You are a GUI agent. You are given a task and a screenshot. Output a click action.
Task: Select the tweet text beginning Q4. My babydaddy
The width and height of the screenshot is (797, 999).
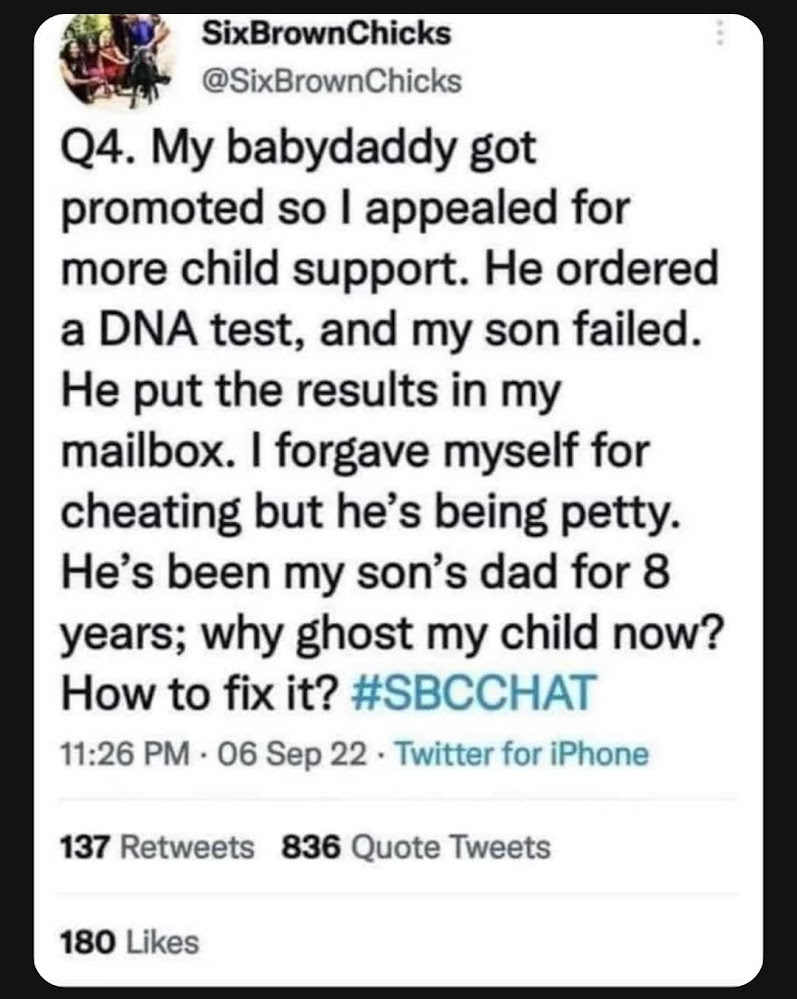click(x=392, y=420)
